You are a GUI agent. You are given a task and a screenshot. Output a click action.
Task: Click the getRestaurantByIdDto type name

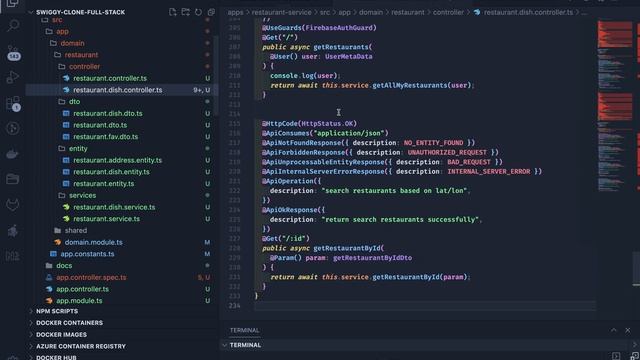click(x=372, y=258)
